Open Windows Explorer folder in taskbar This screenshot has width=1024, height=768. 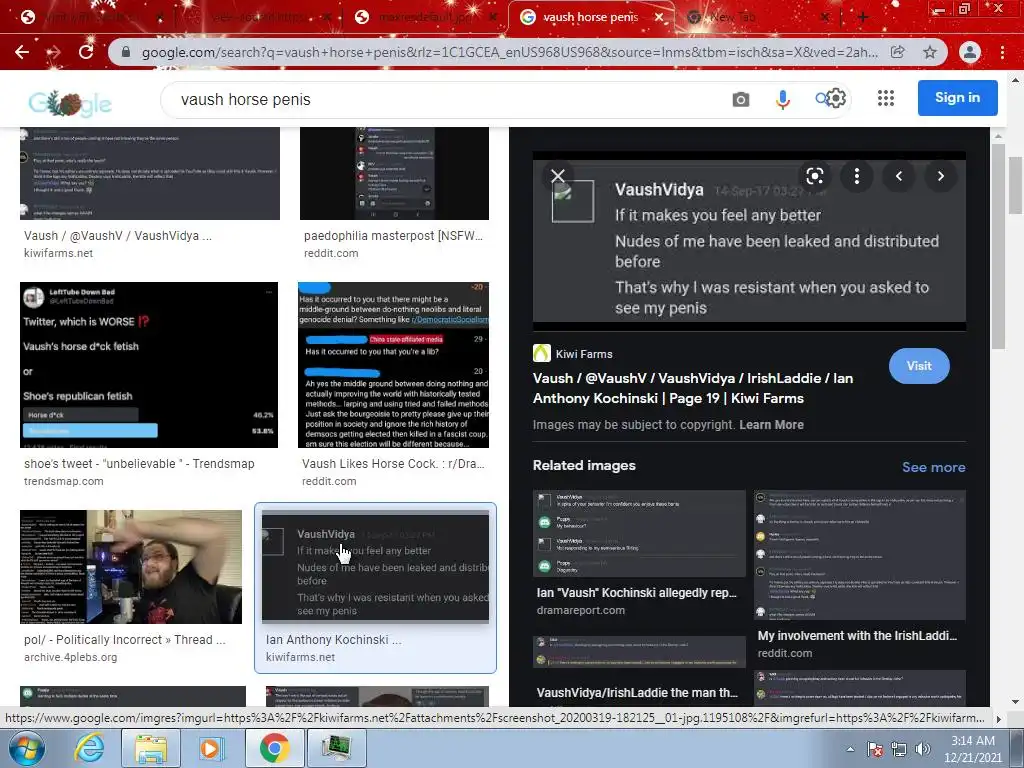[x=151, y=748]
